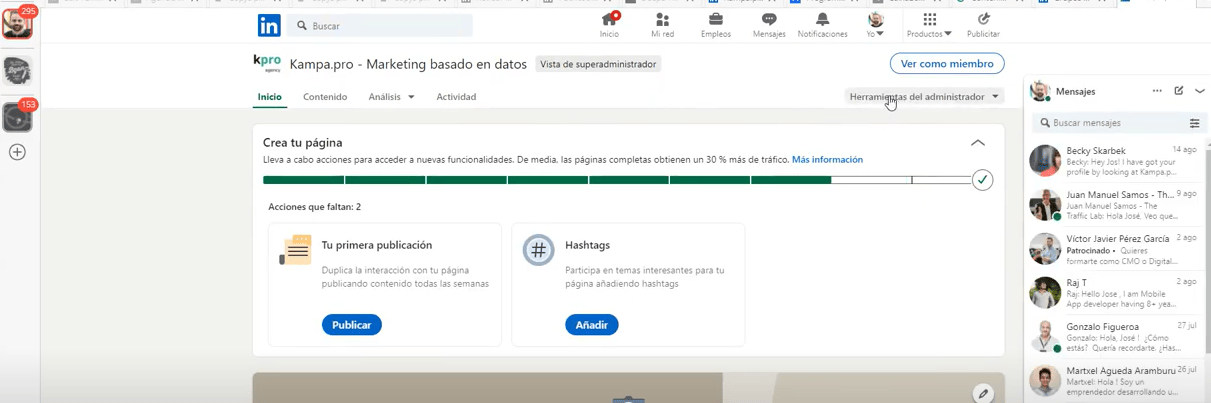Click the Tu primera publicación heading
The image size is (1211, 403).
(376, 245)
